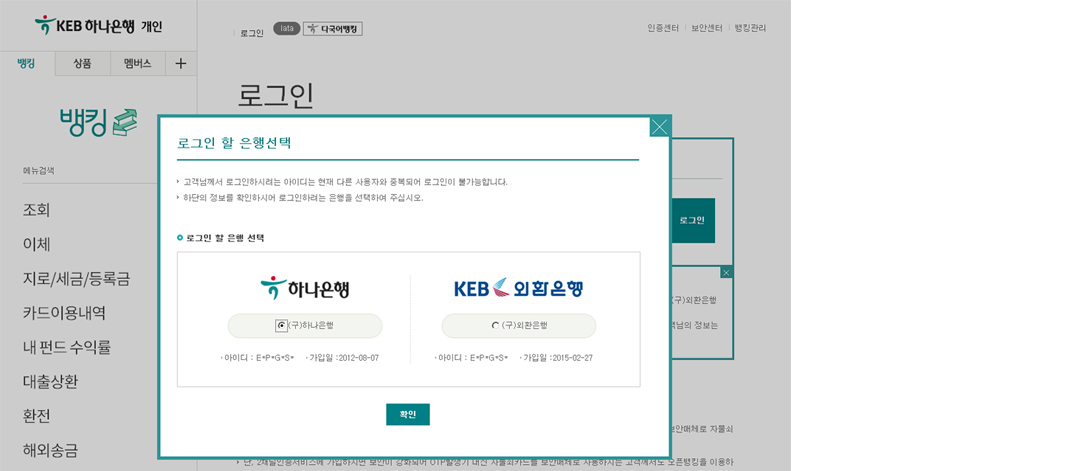Click the 확인 confirm button

(407, 414)
